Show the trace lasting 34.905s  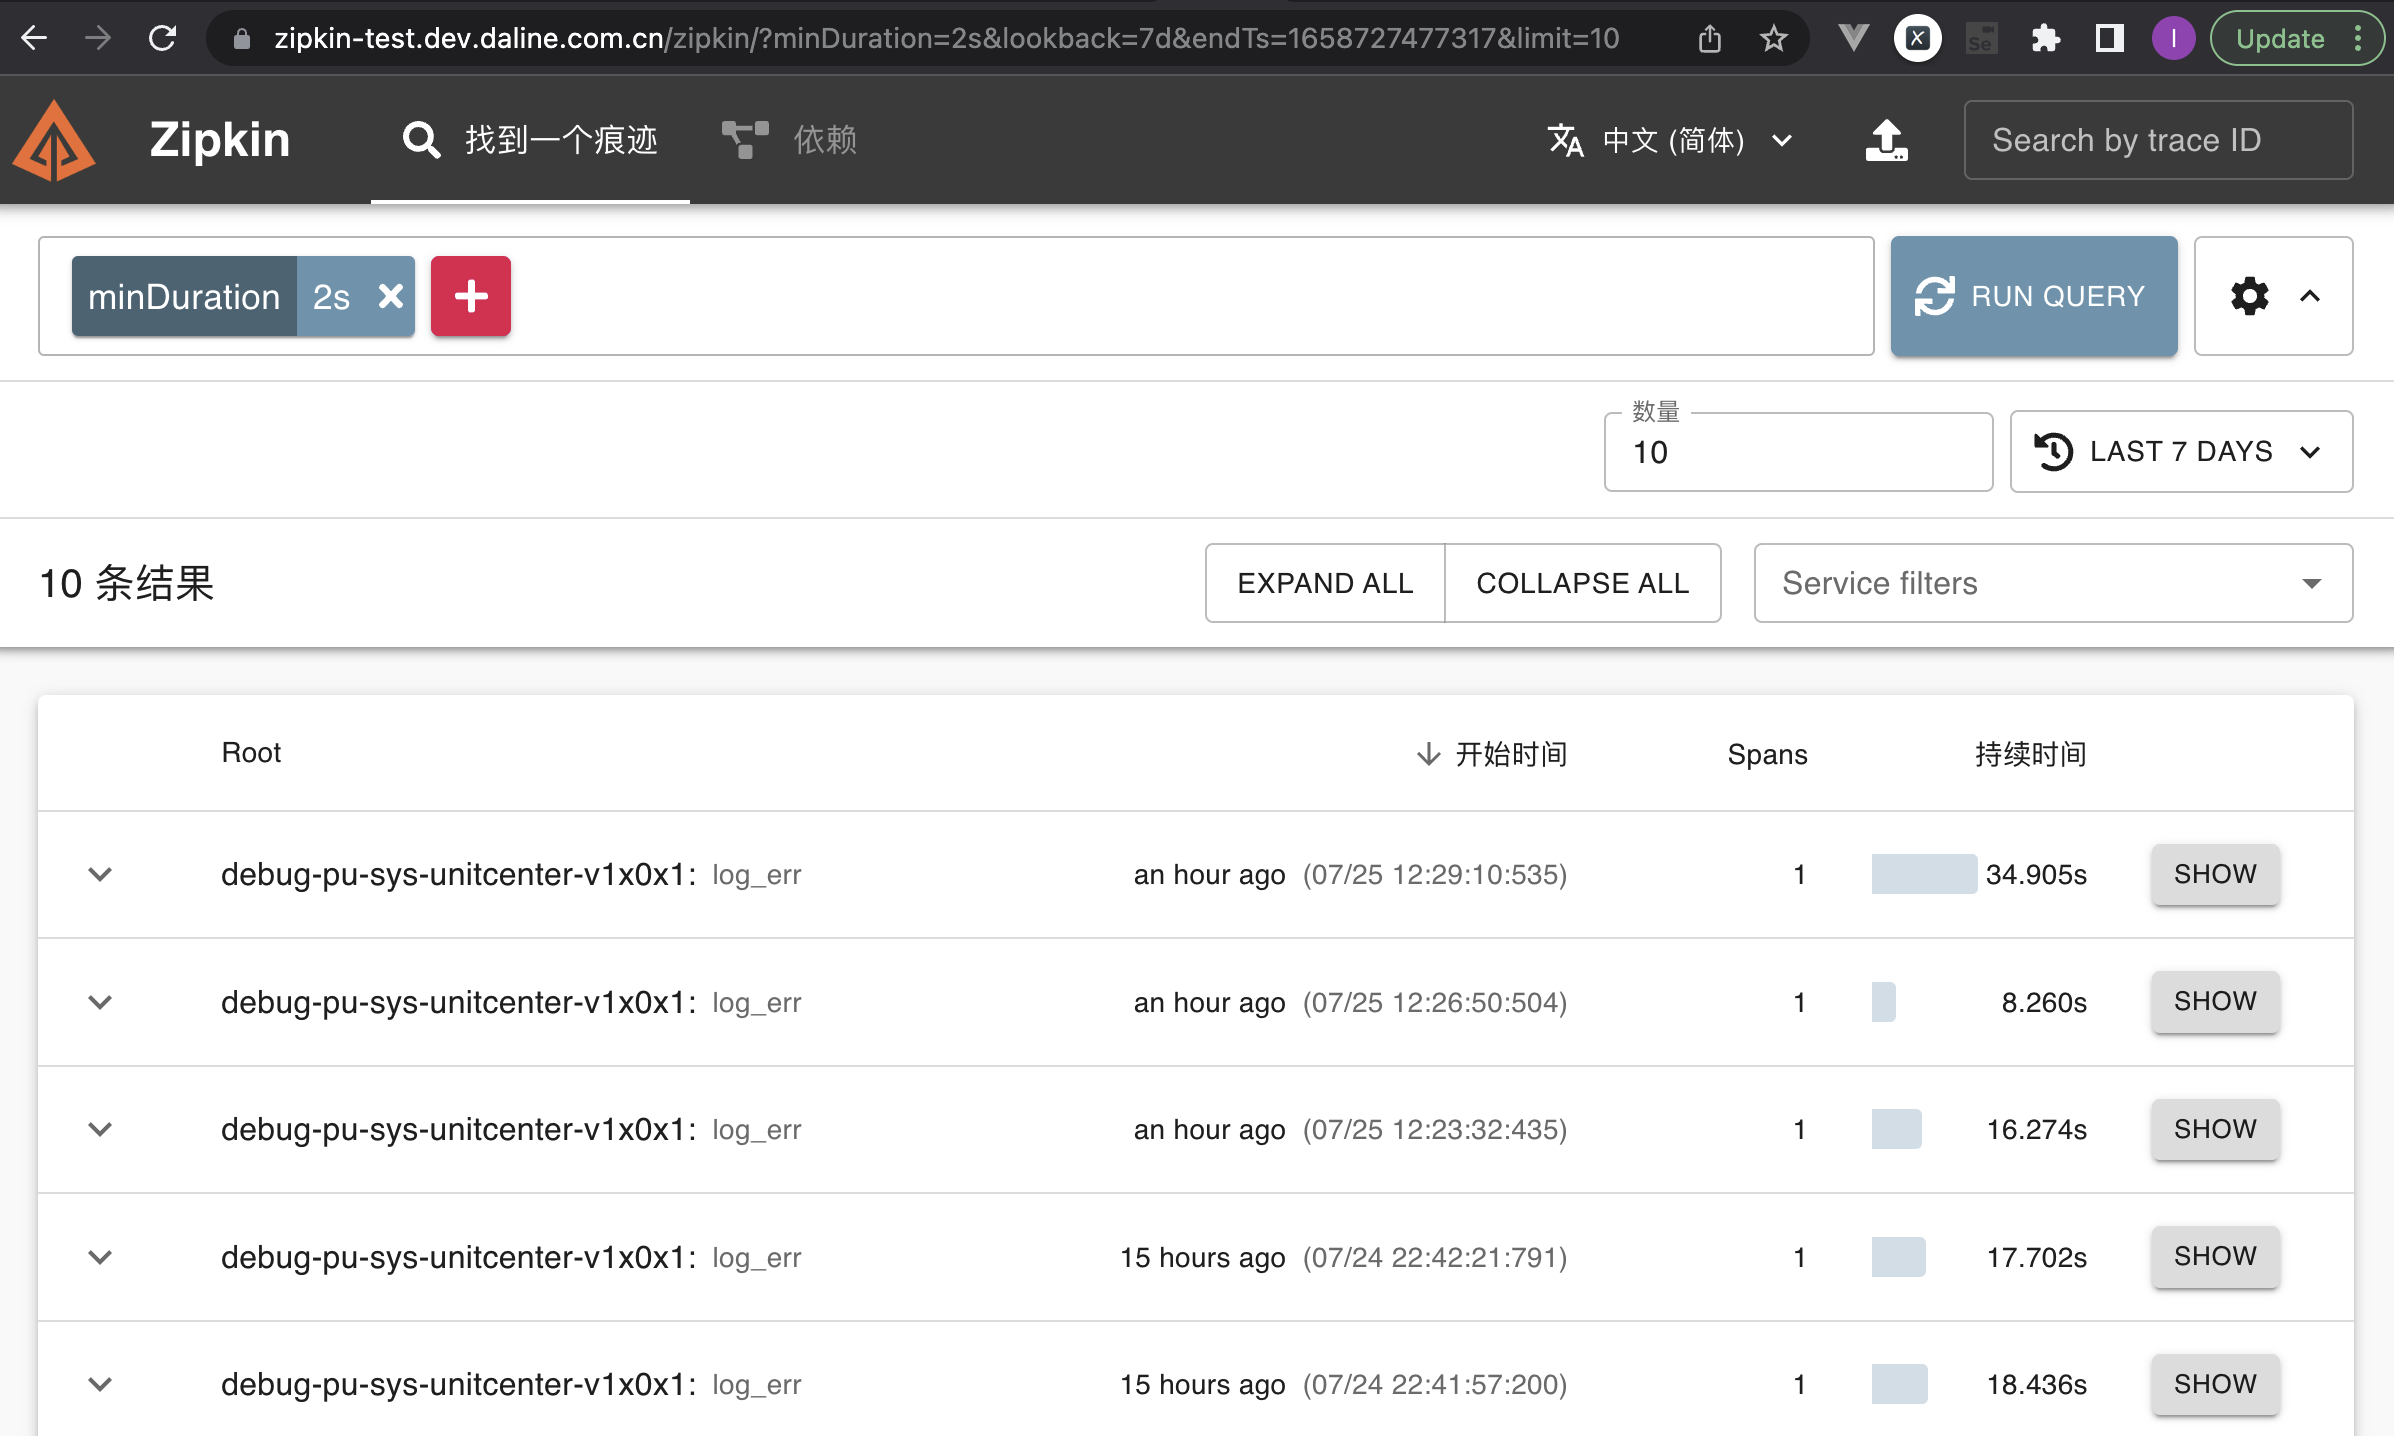pos(2215,874)
